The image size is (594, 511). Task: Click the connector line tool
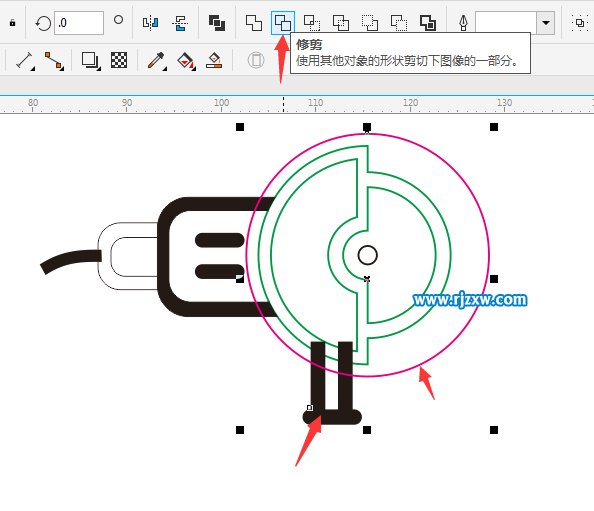point(54,61)
